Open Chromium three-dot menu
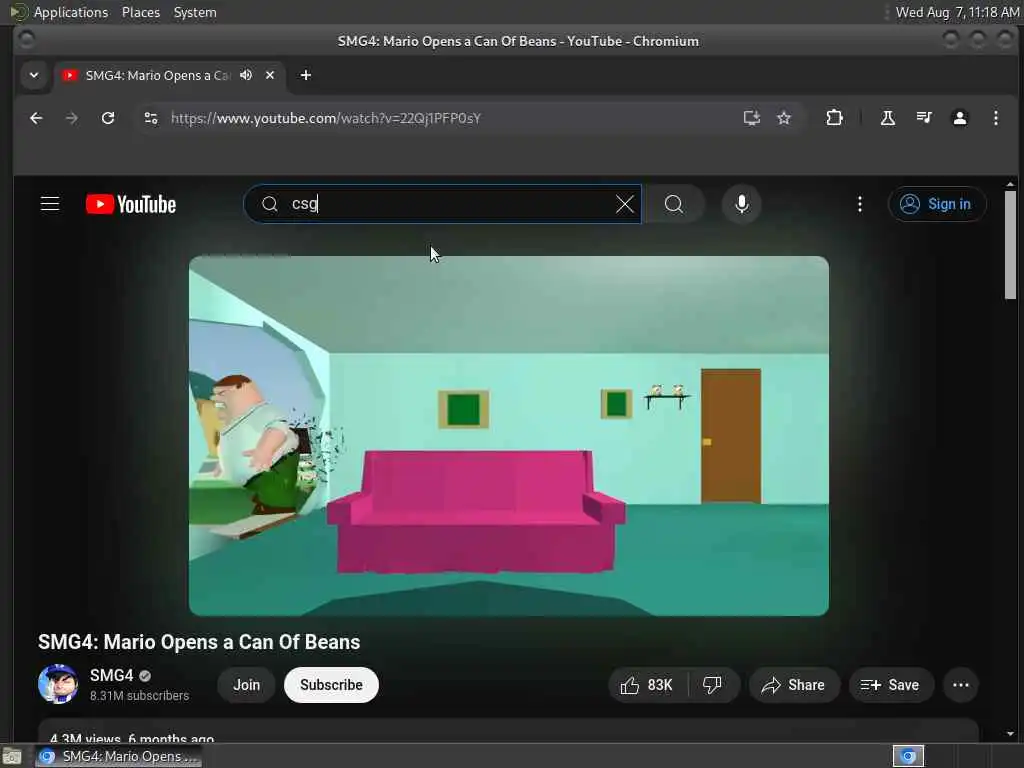The width and height of the screenshot is (1024, 768). click(x=995, y=118)
